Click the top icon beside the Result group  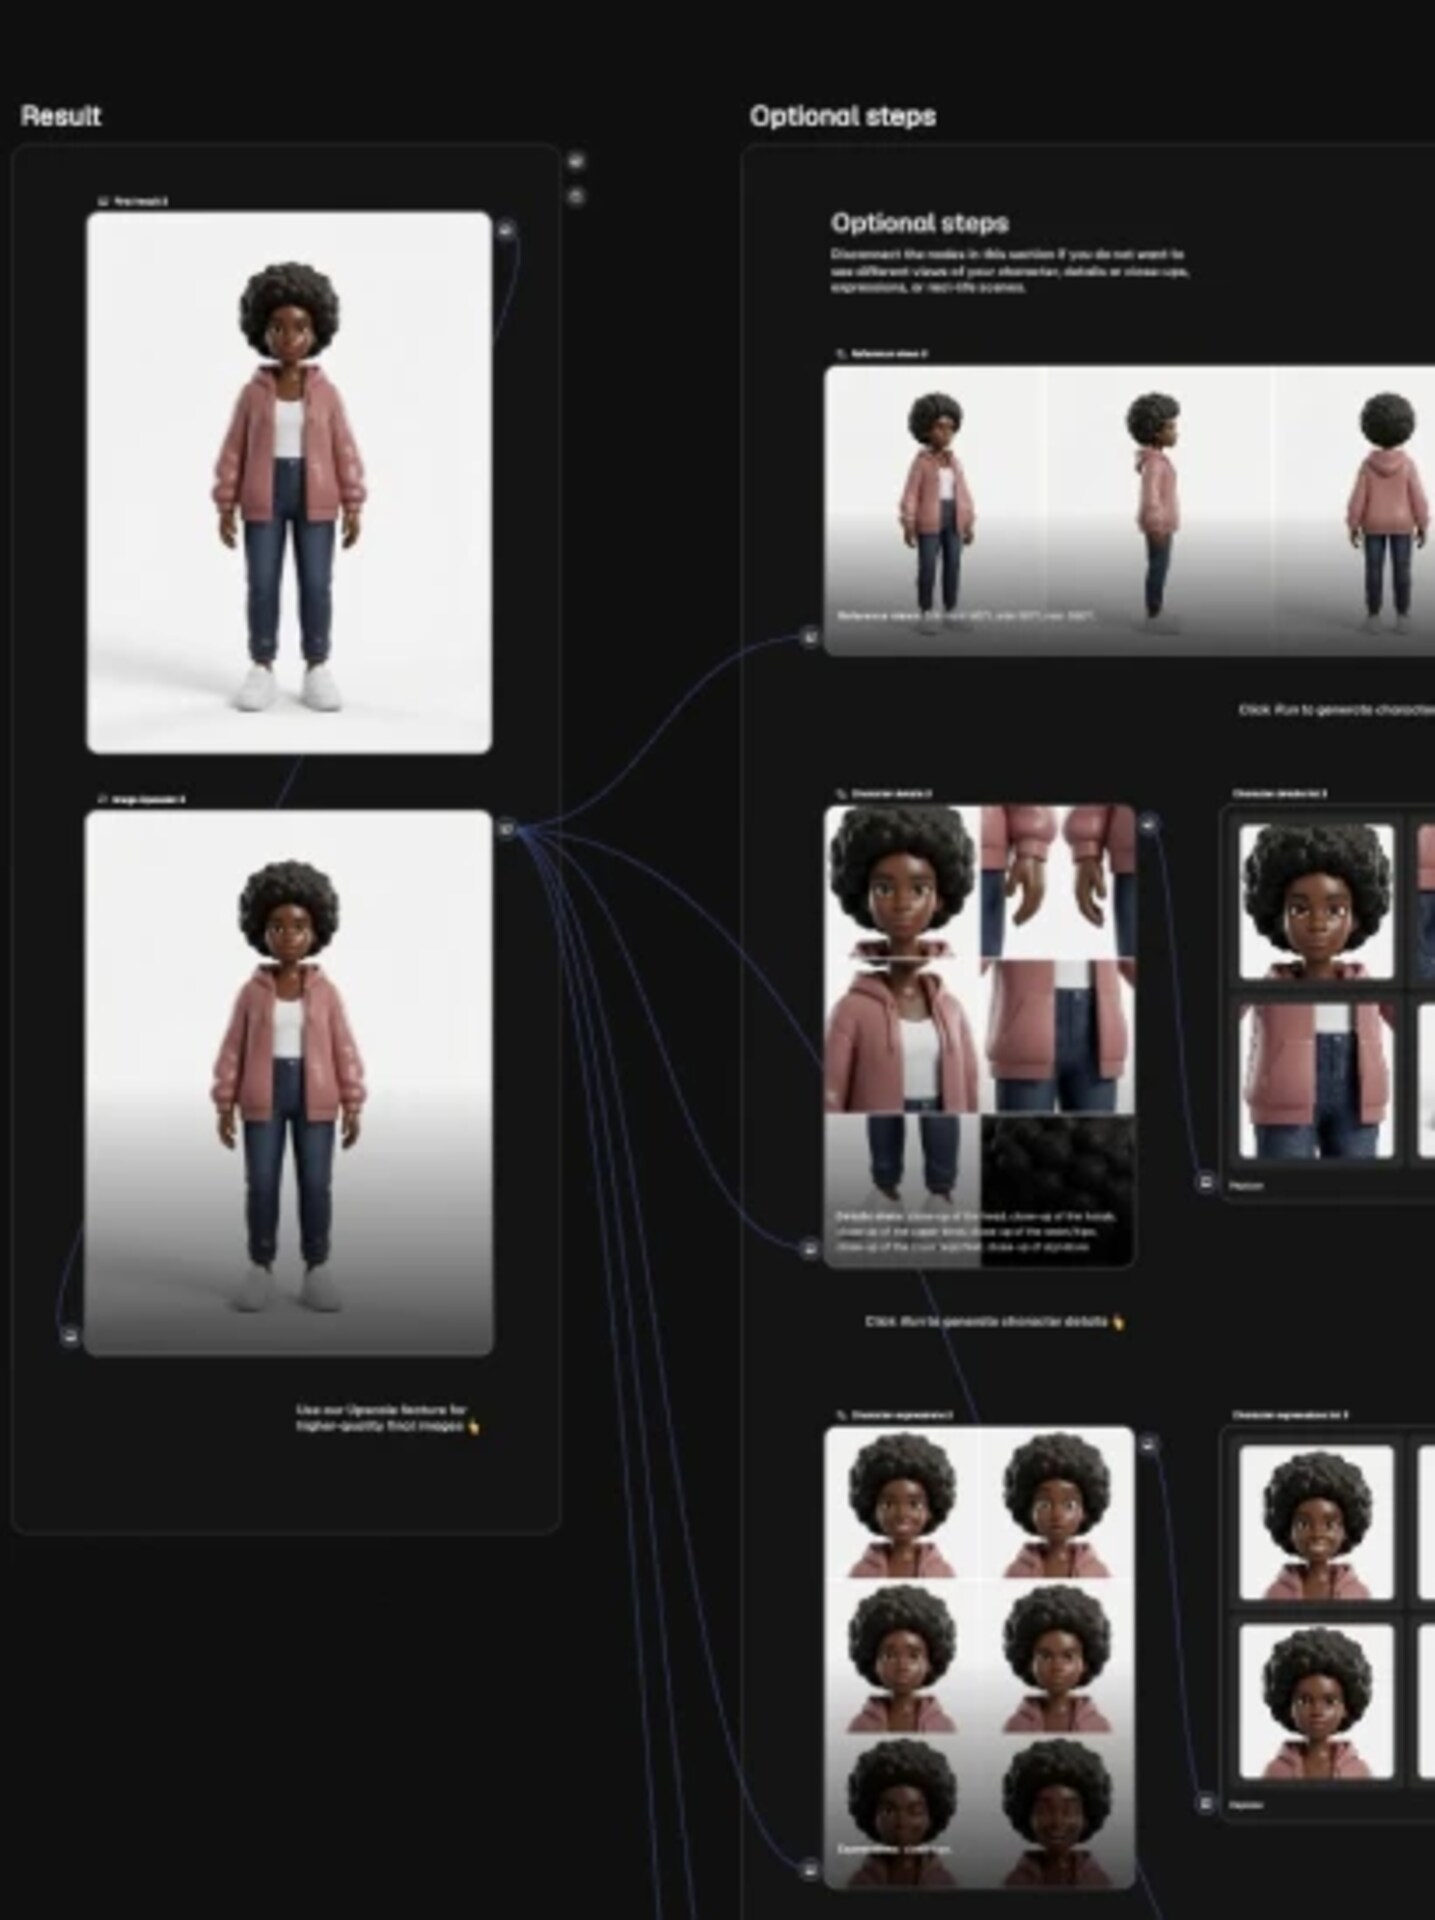point(576,161)
